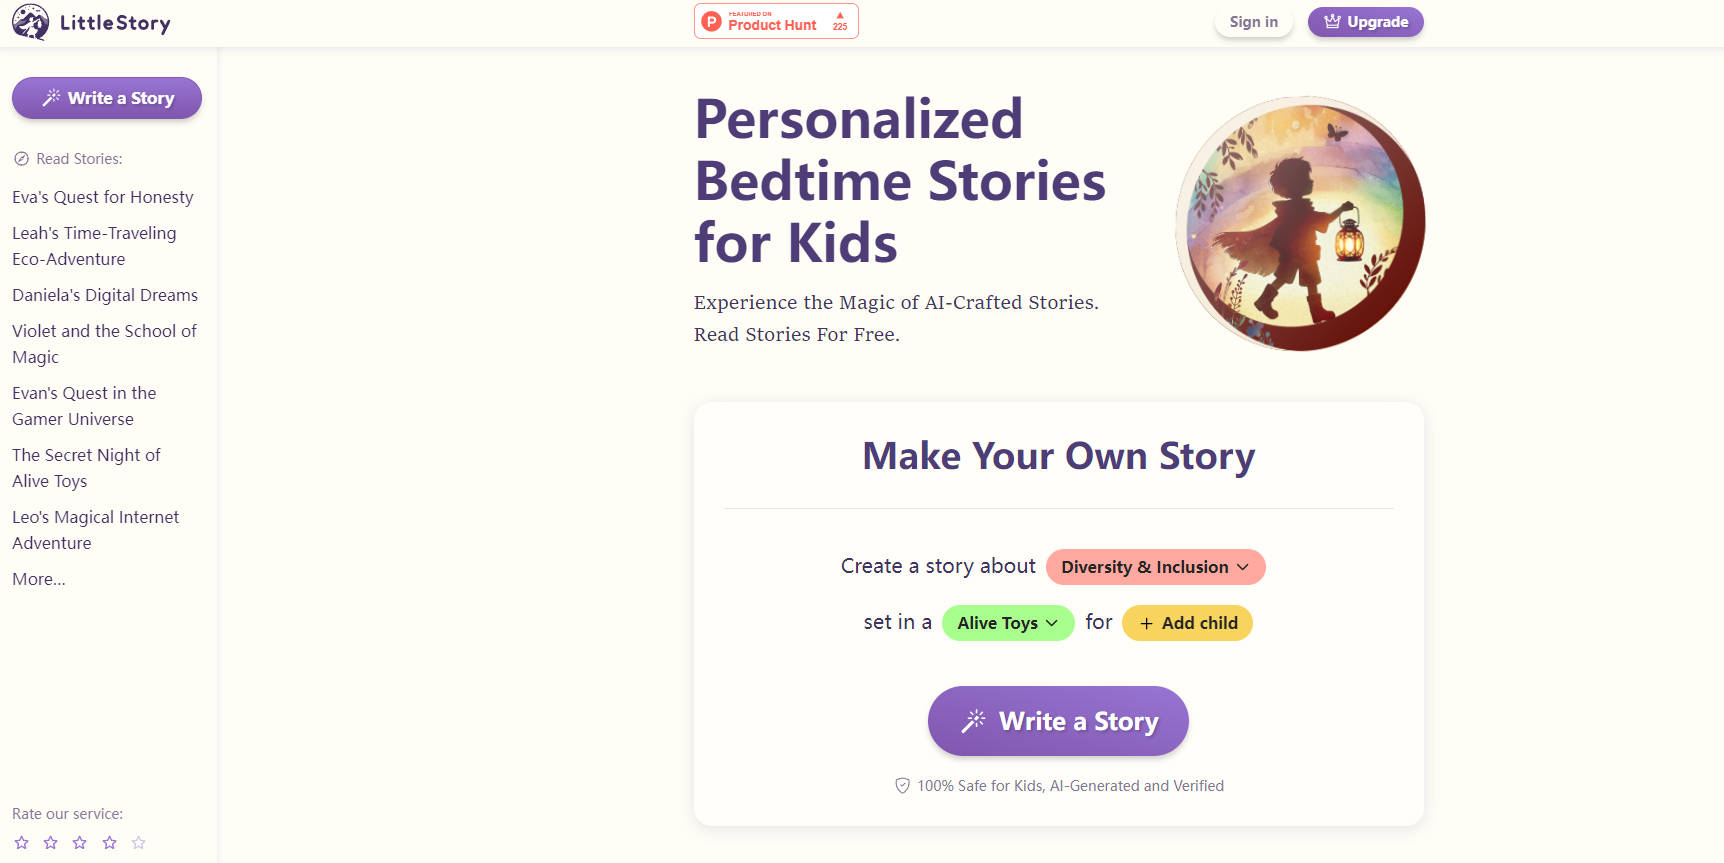Open Eva's Quest for Honesty story

pyautogui.click(x=102, y=197)
